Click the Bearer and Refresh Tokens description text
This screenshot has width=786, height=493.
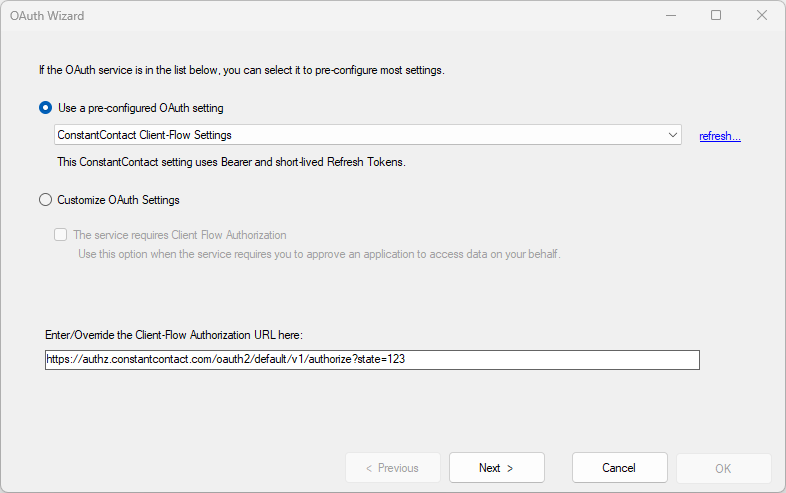coord(231,162)
